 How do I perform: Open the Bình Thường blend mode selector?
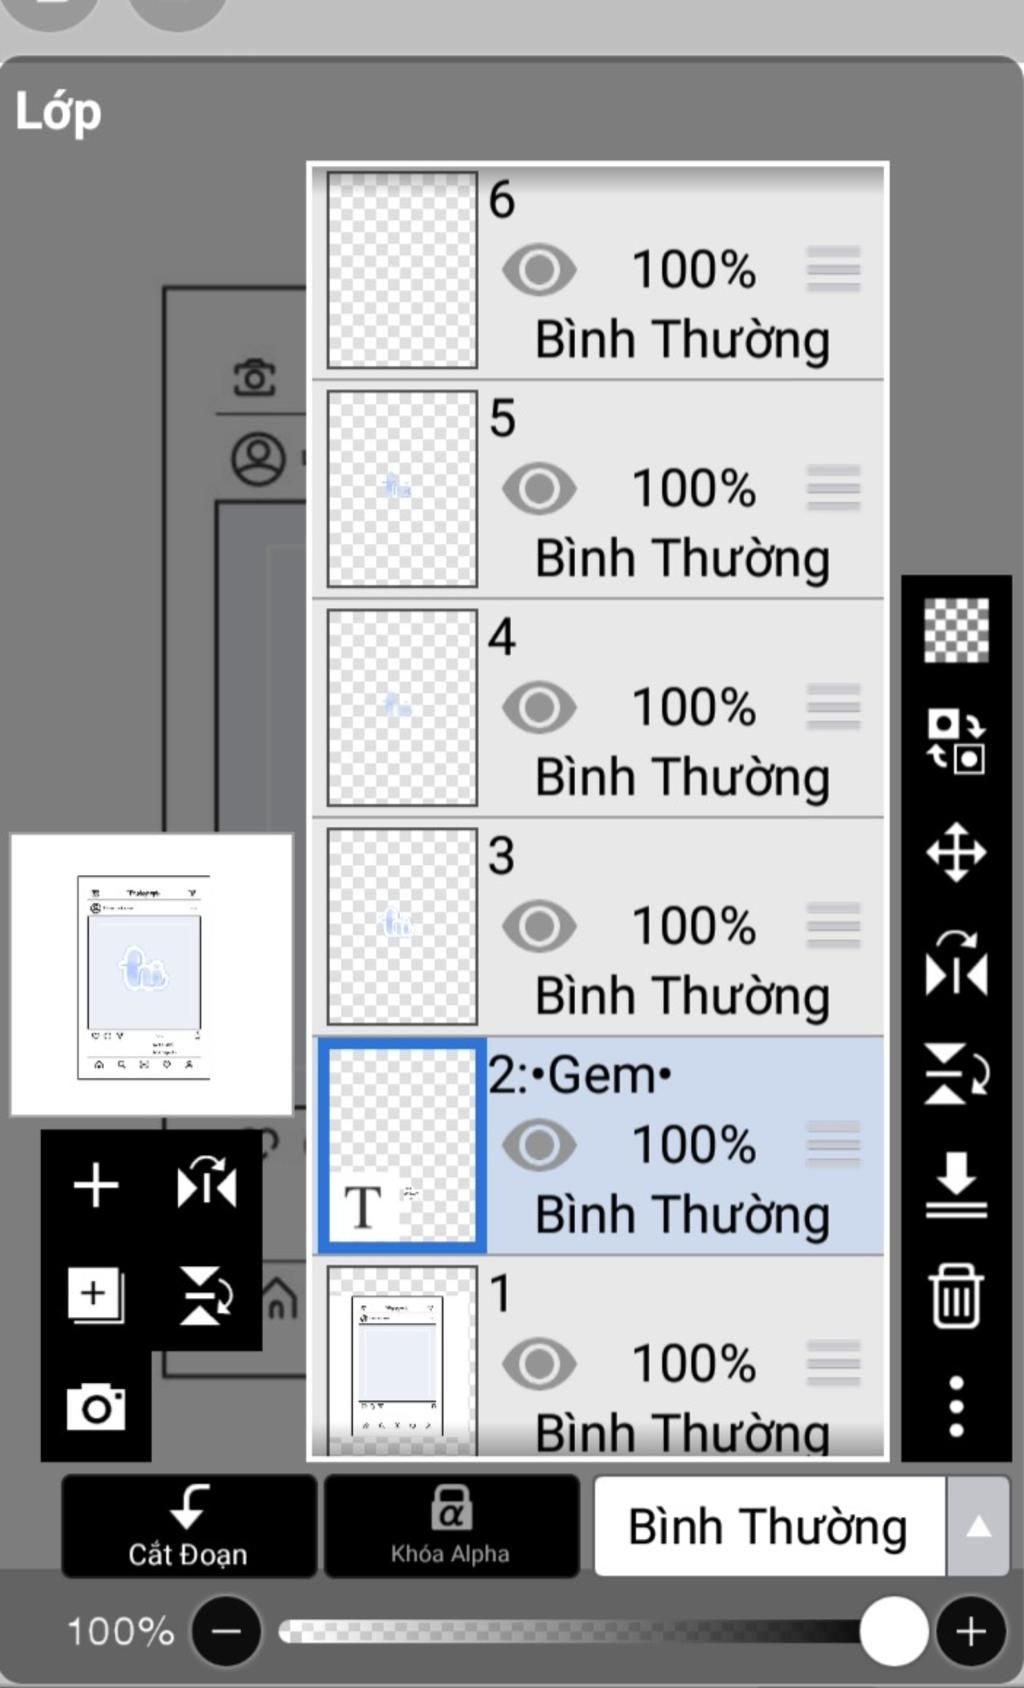tap(769, 1526)
